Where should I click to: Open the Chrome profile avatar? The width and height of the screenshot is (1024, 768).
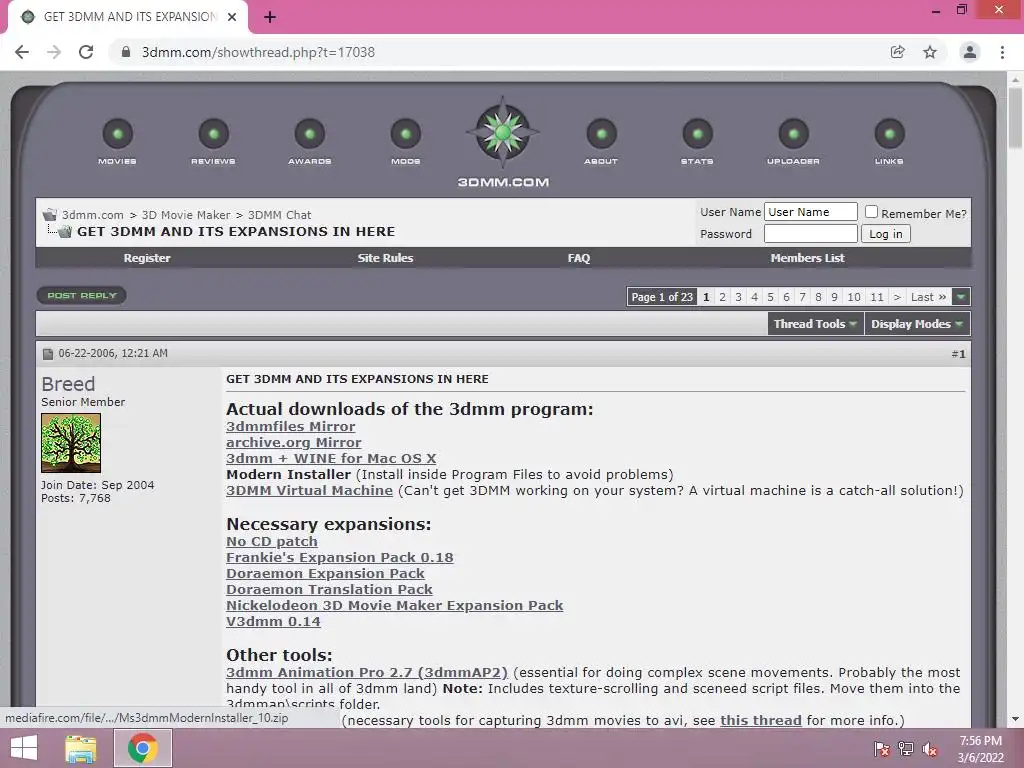970,52
